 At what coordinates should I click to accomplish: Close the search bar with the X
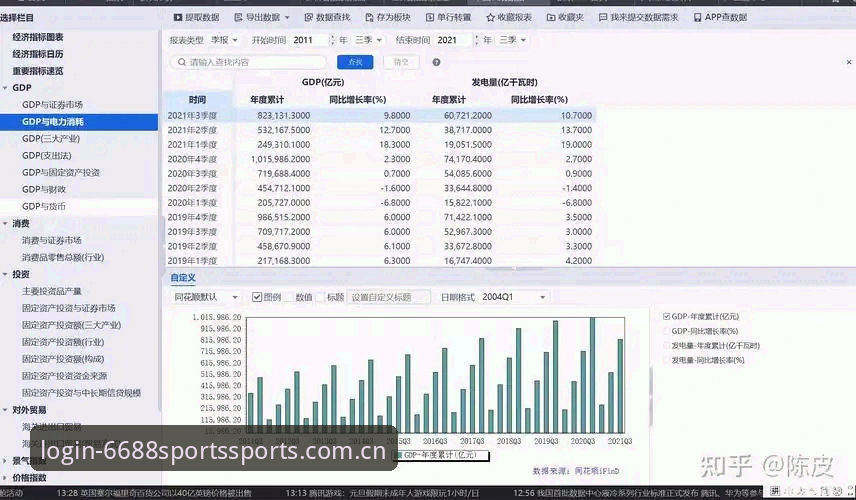[849, 62]
